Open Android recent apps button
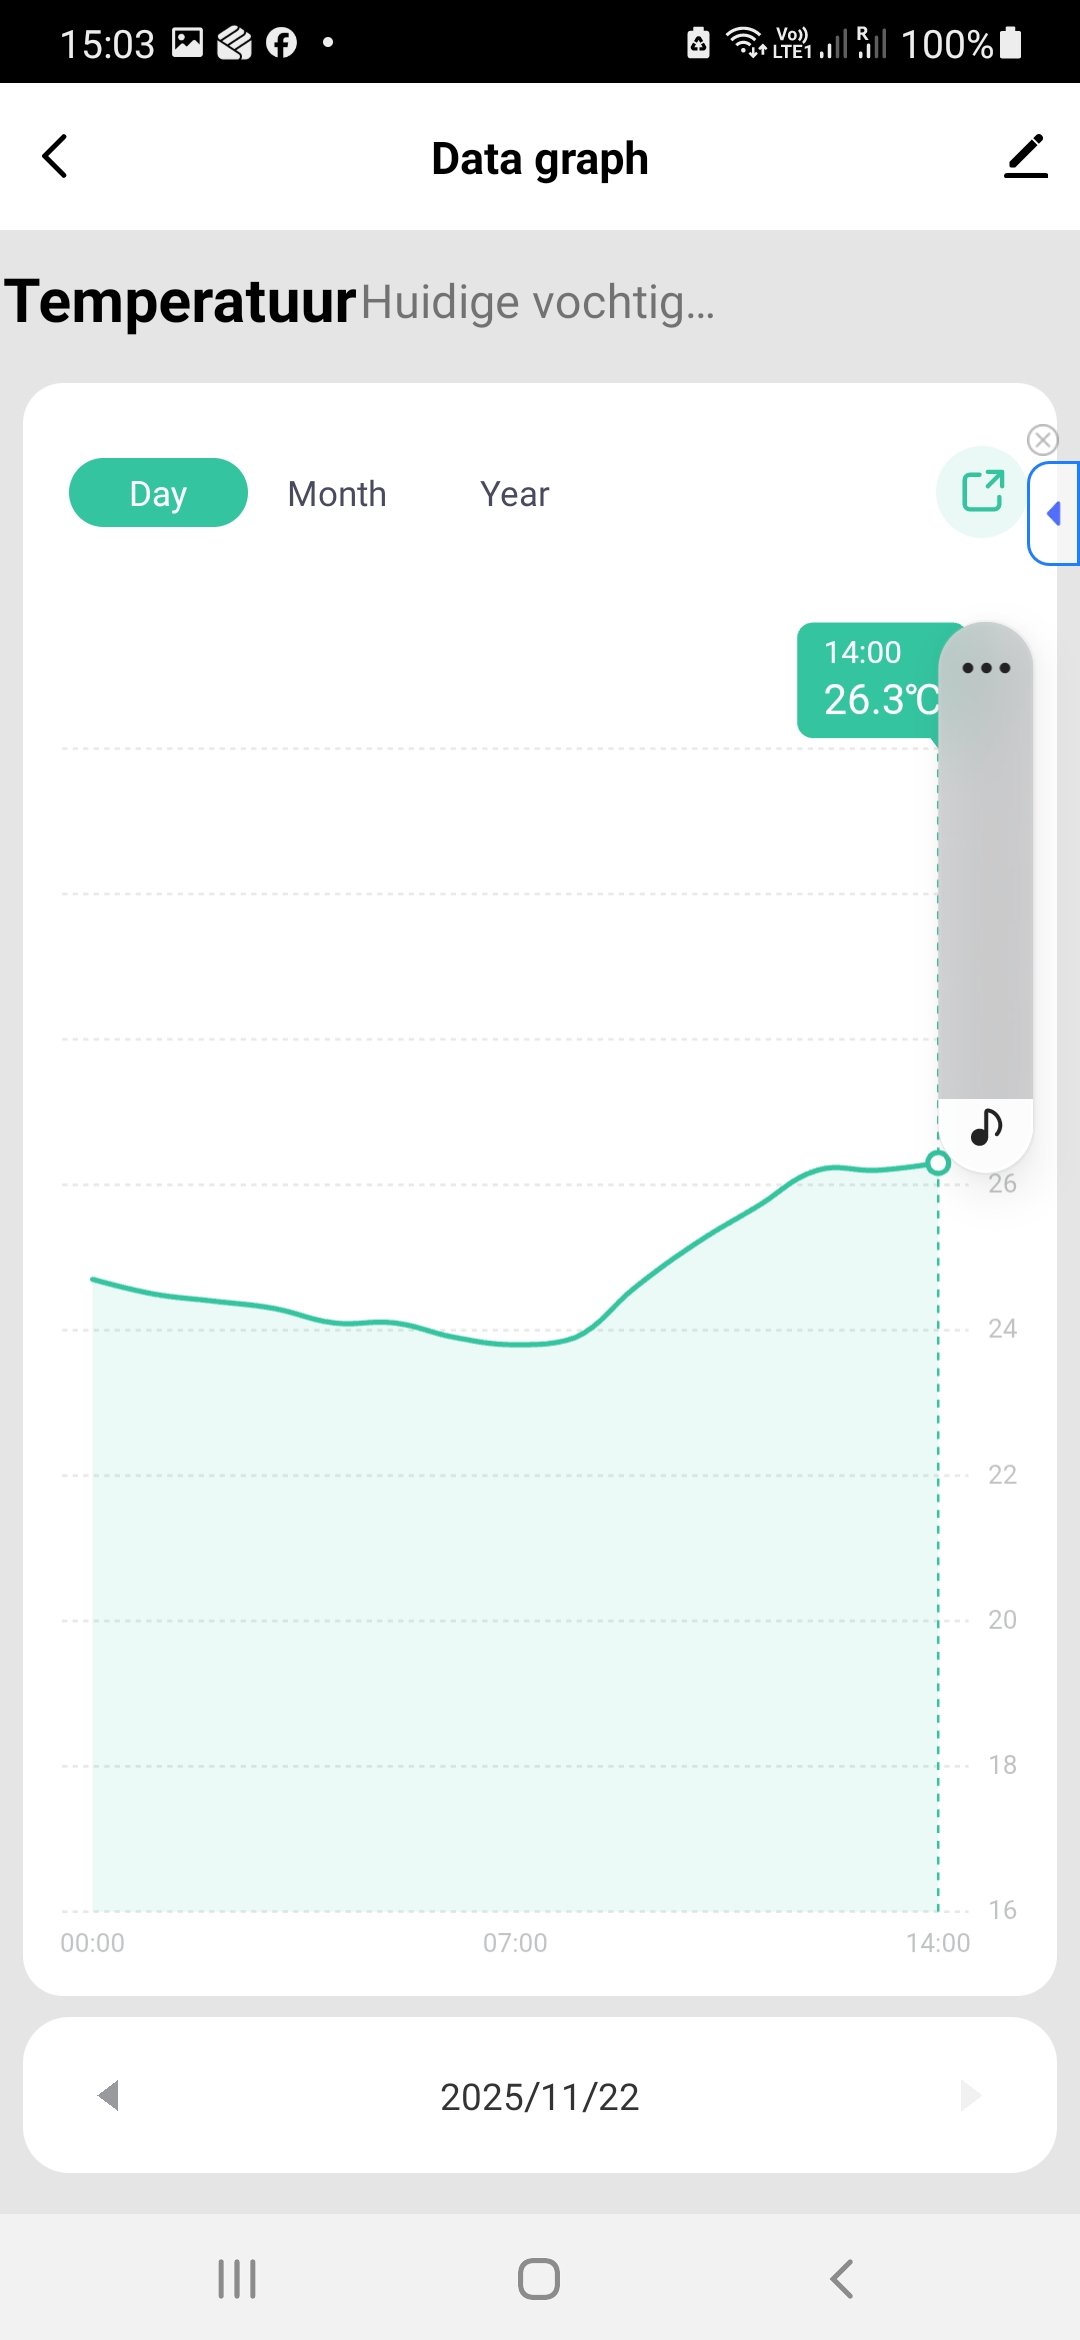1080x2340 pixels. (x=237, y=2279)
